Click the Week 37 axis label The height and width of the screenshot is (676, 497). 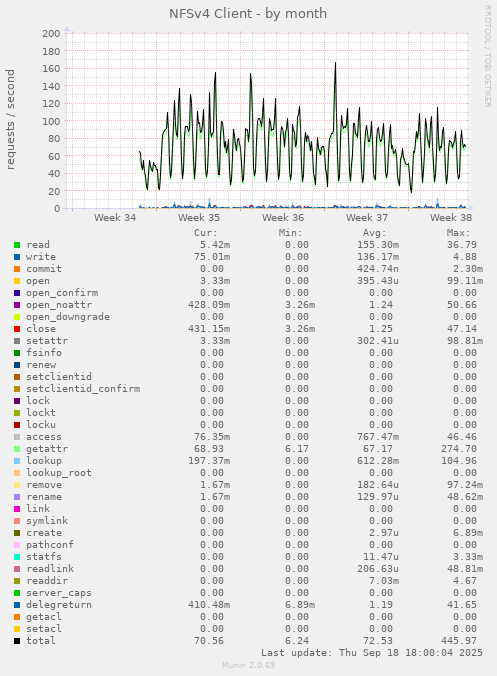[367, 218]
